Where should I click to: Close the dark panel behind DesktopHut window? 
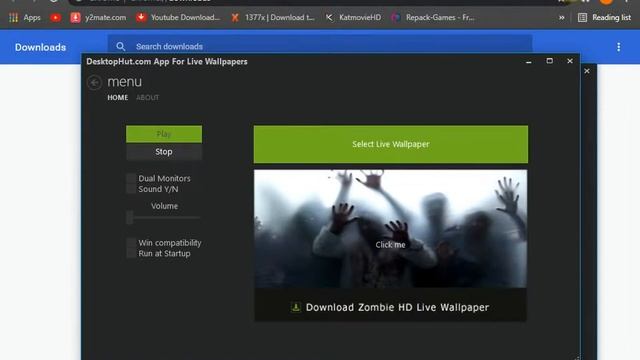pos(587,71)
